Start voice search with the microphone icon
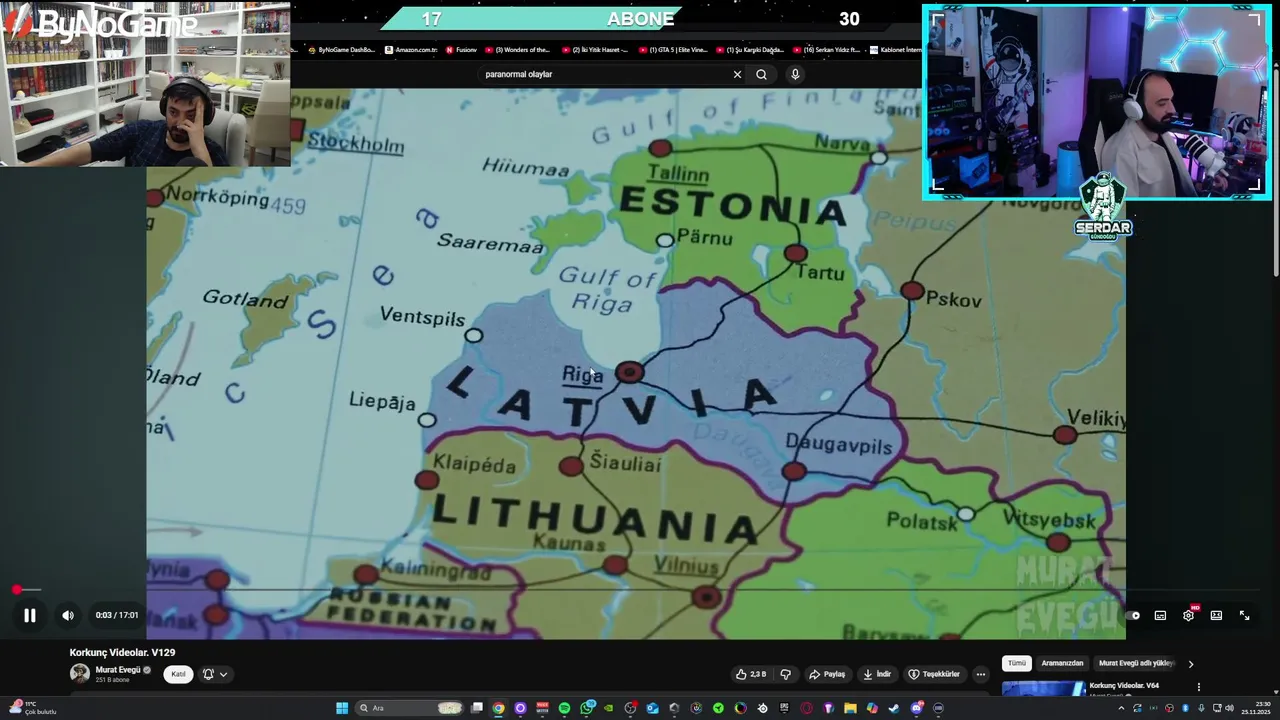The width and height of the screenshot is (1280, 720). [x=795, y=74]
